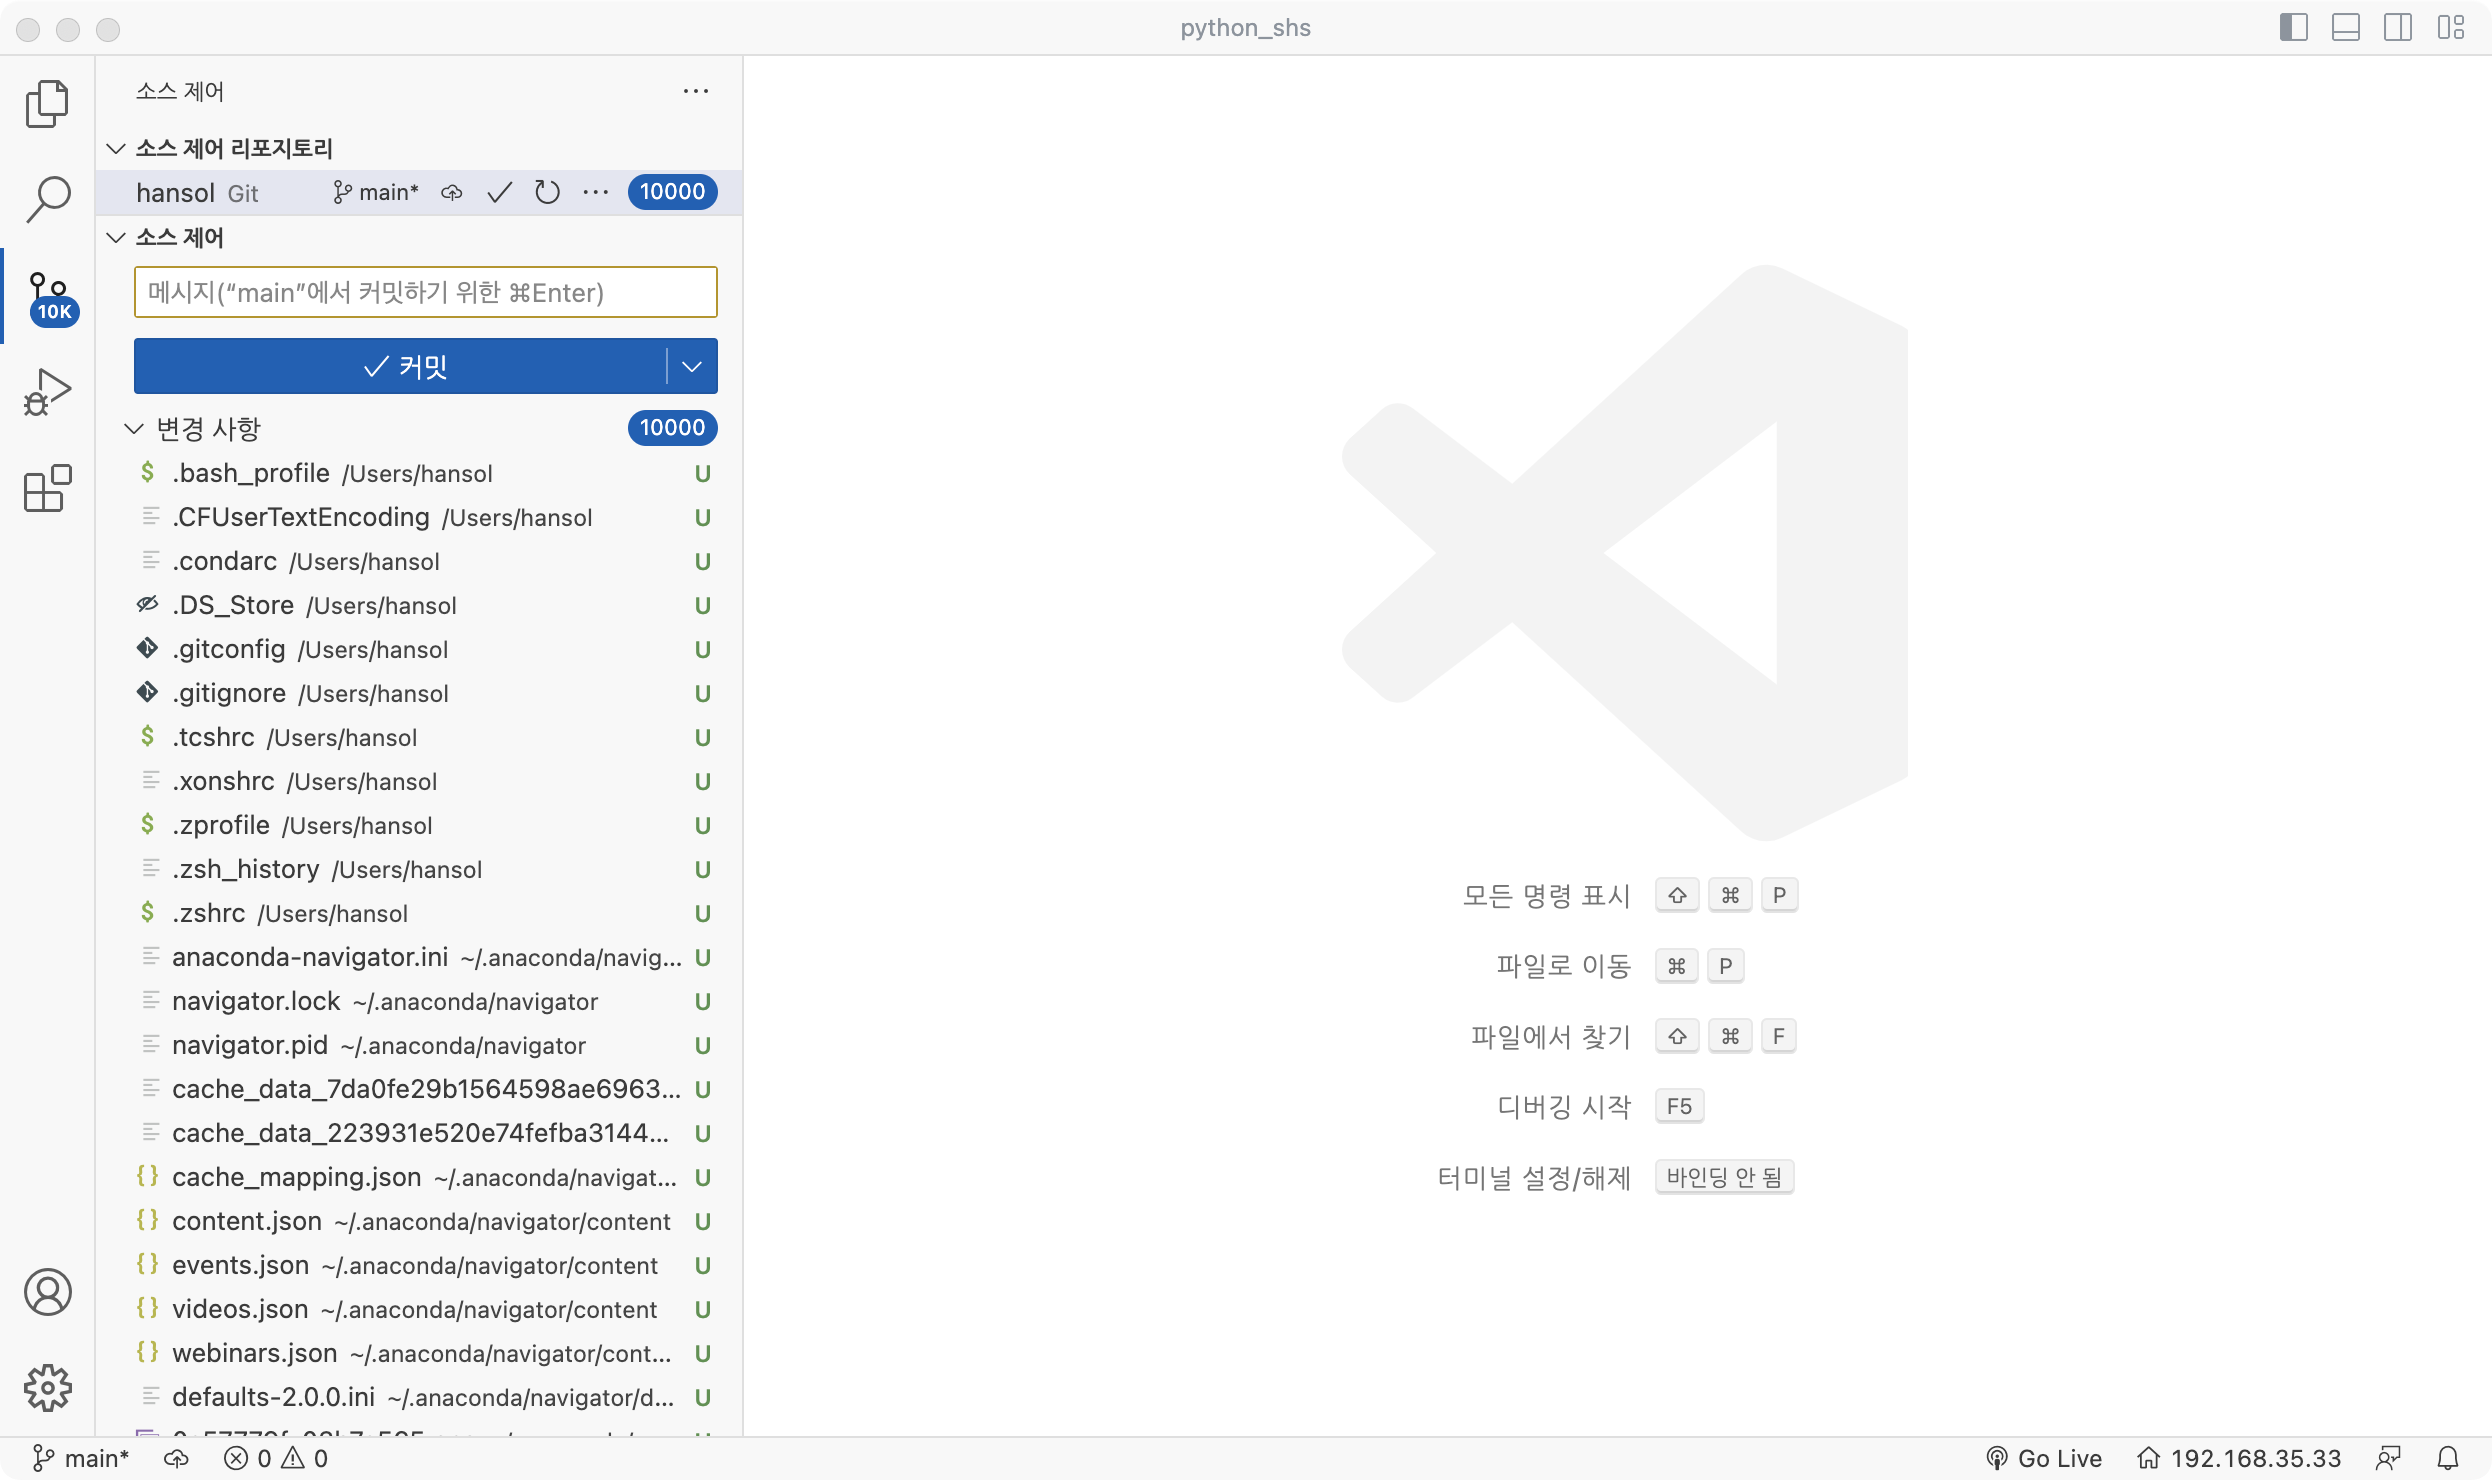Select .zshrc file in changes list
Viewport: 2492px width, 1480px height.
click(x=419, y=913)
